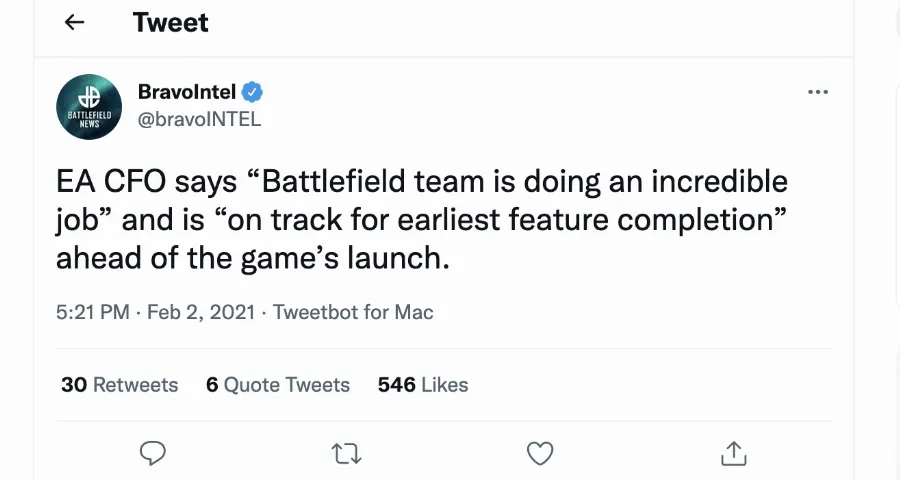Reply to the tweet via speech bubble icon
The height and width of the screenshot is (480, 900).
pos(153,453)
